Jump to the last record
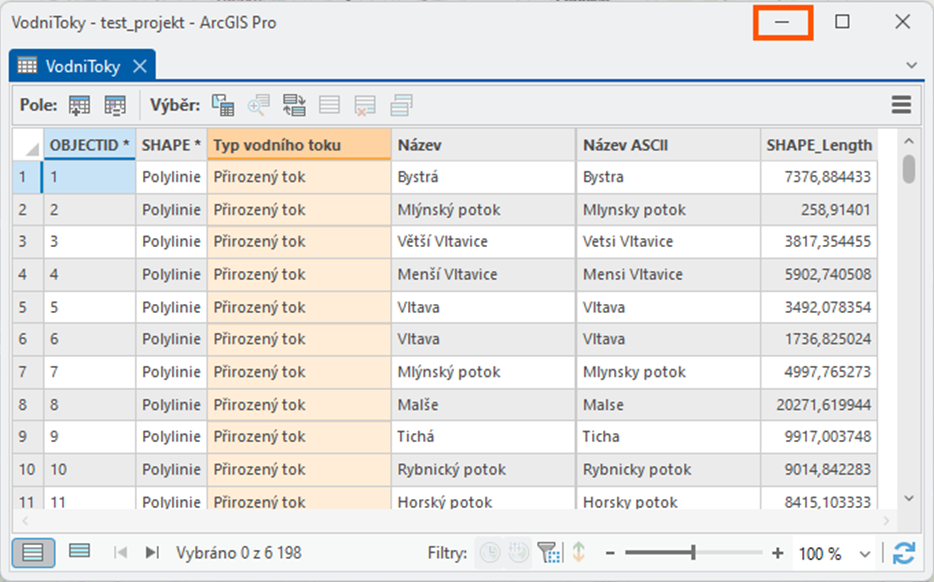Viewport: 934px width, 582px height. coord(152,553)
